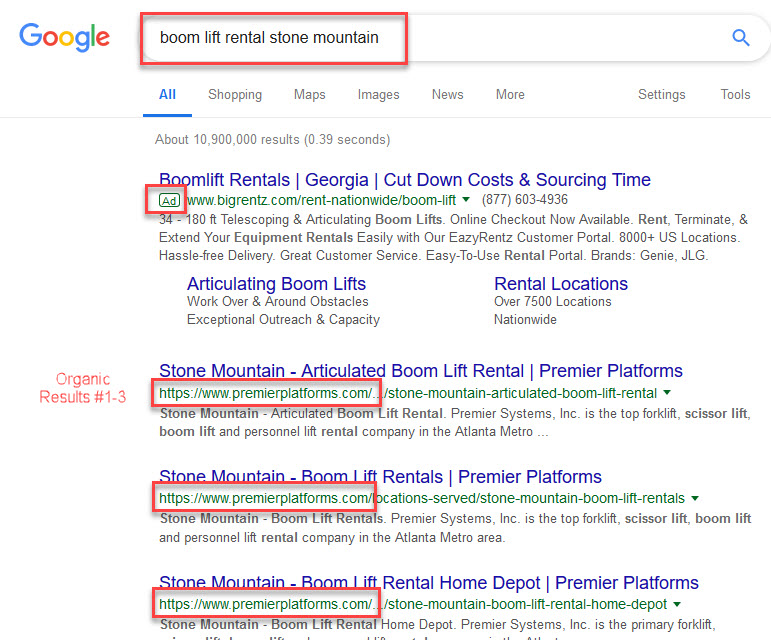771x640 pixels.
Task: Expand arrow after stone-mountain-articulated-boom-lift-rental URL
Action: click(x=667, y=393)
